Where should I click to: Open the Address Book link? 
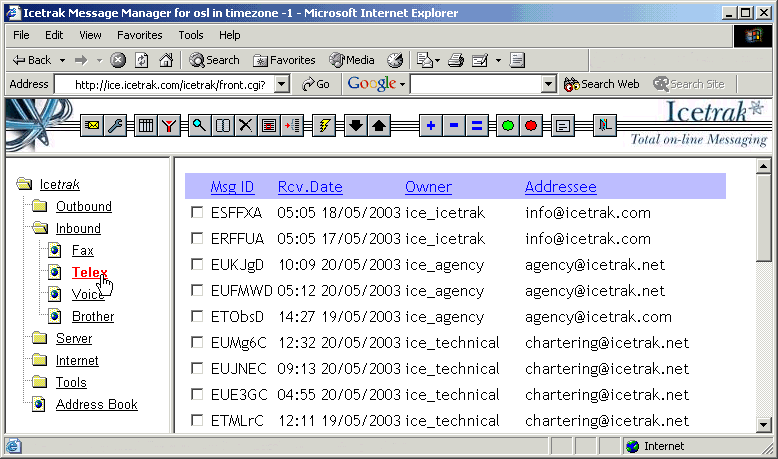point(97,404)
